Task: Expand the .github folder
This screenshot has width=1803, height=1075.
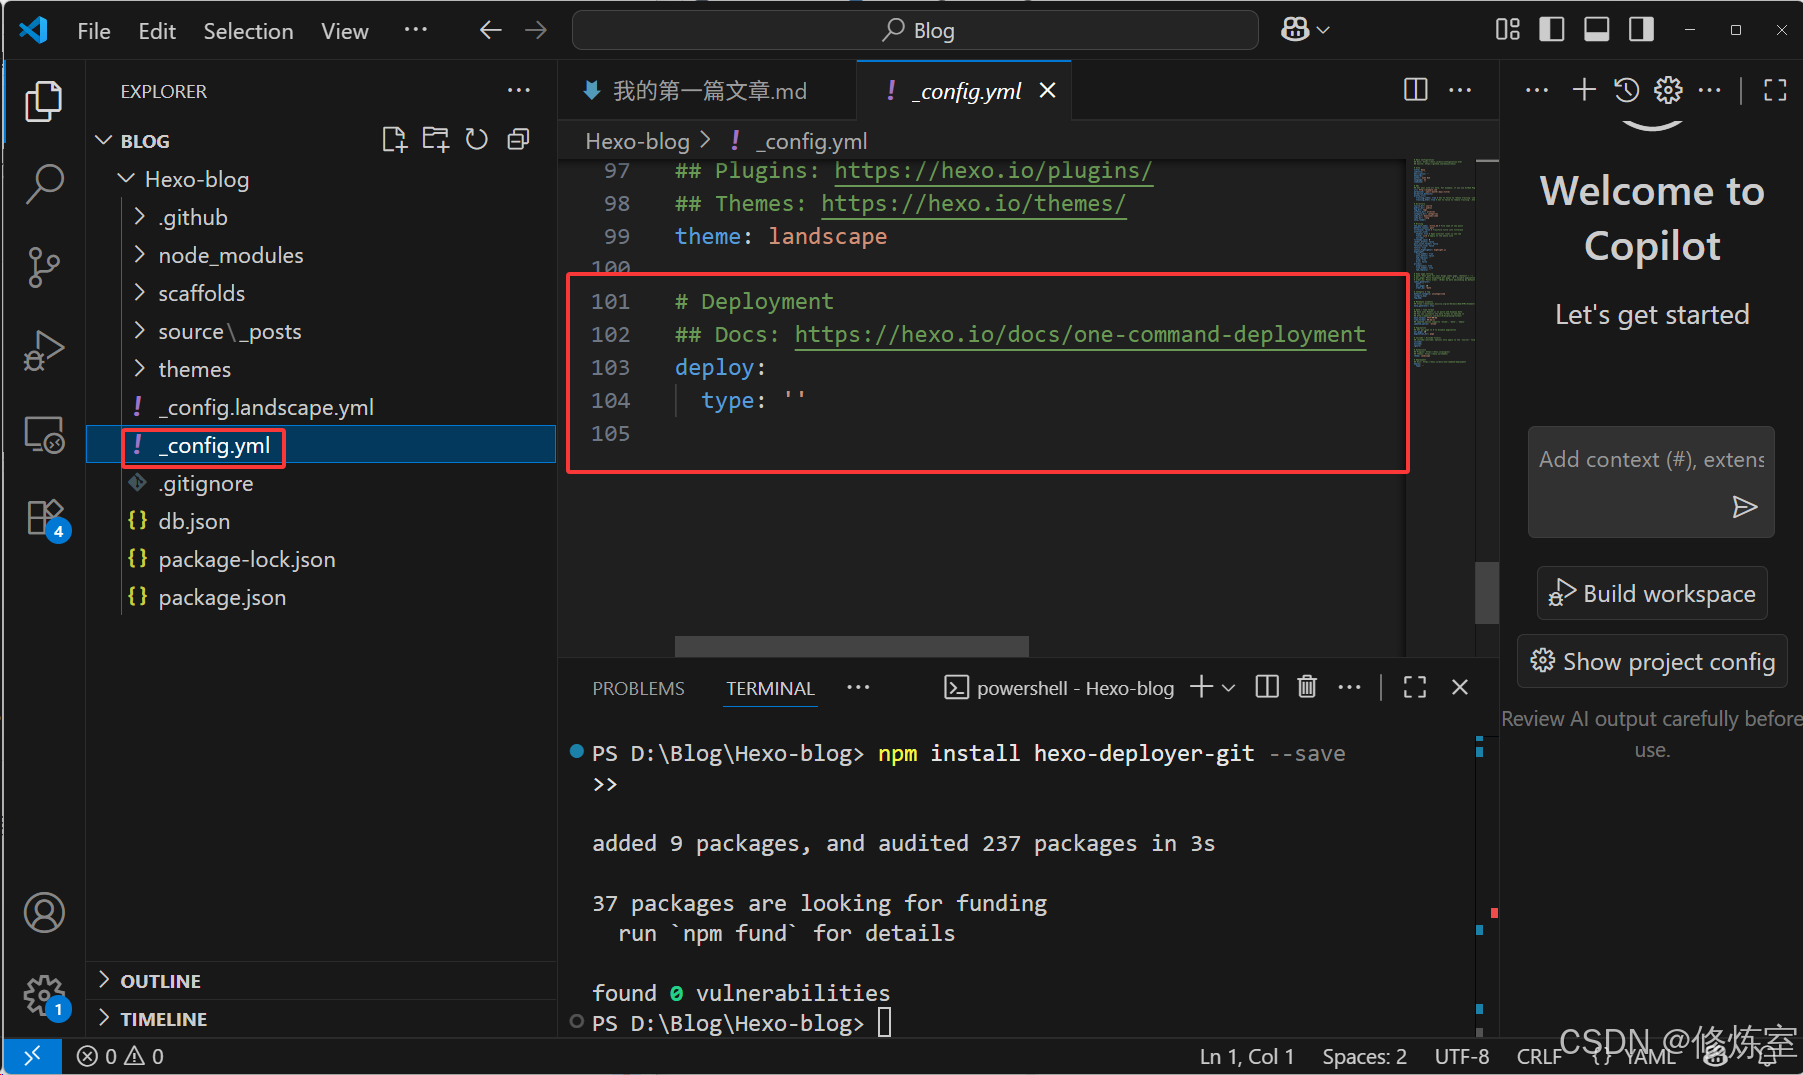Action: coord(140,217)
